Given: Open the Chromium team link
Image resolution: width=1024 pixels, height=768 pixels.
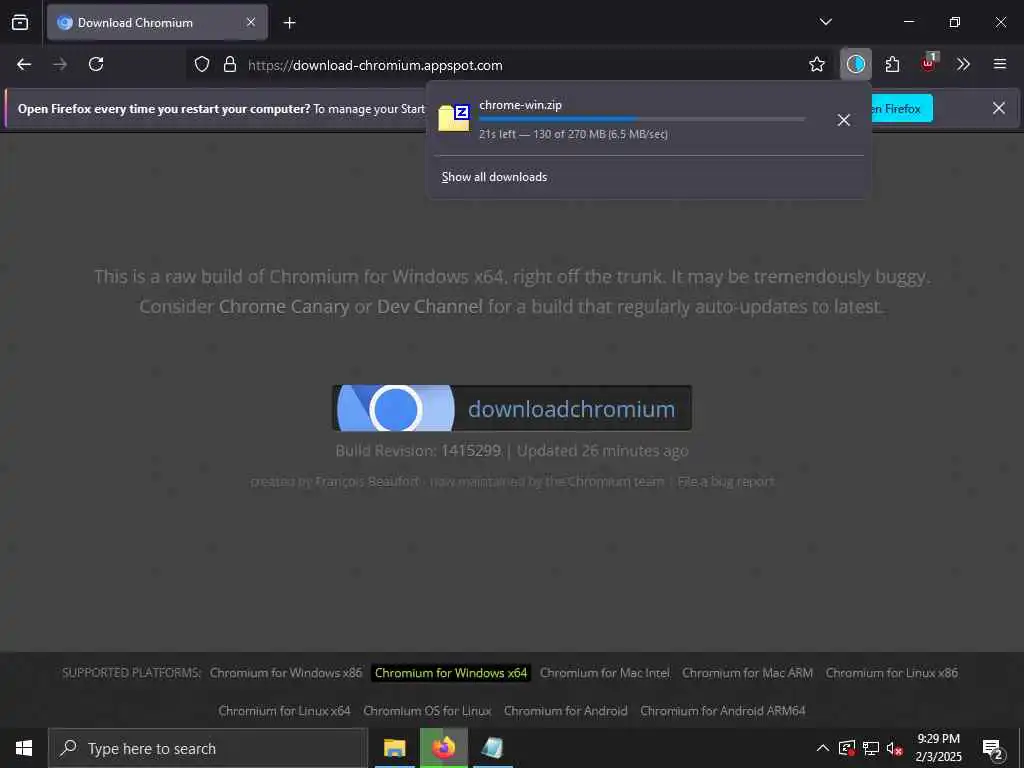Looking at the screenshot, I should [616, 481].
